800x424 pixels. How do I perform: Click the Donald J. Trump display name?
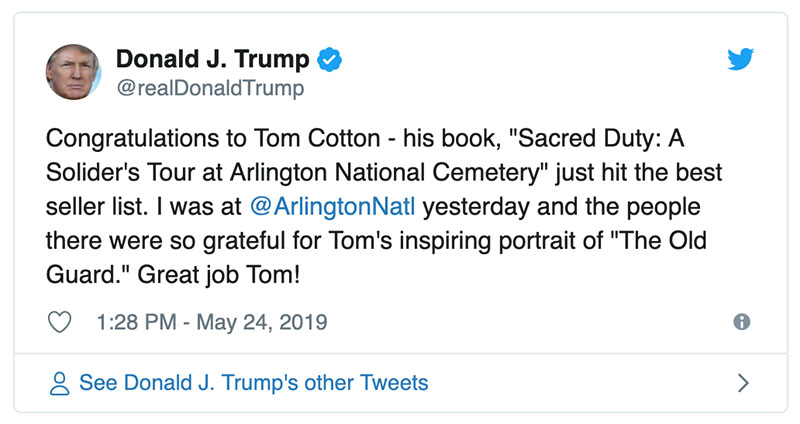point(213,59)
